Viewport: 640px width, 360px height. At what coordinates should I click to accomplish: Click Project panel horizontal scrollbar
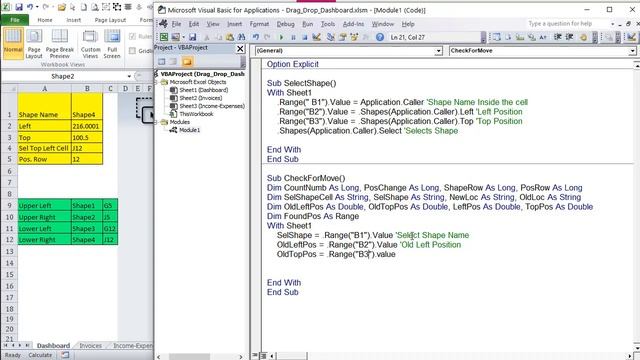pos(200,357)
